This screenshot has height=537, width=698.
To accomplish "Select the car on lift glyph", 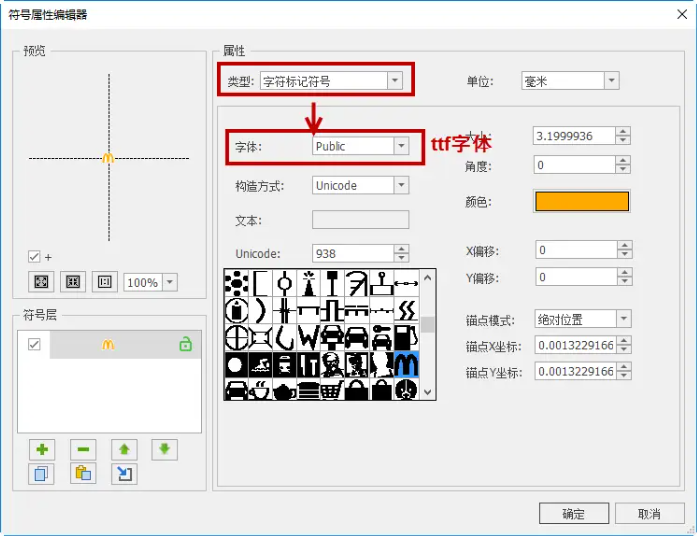I will tap(333, 337).
